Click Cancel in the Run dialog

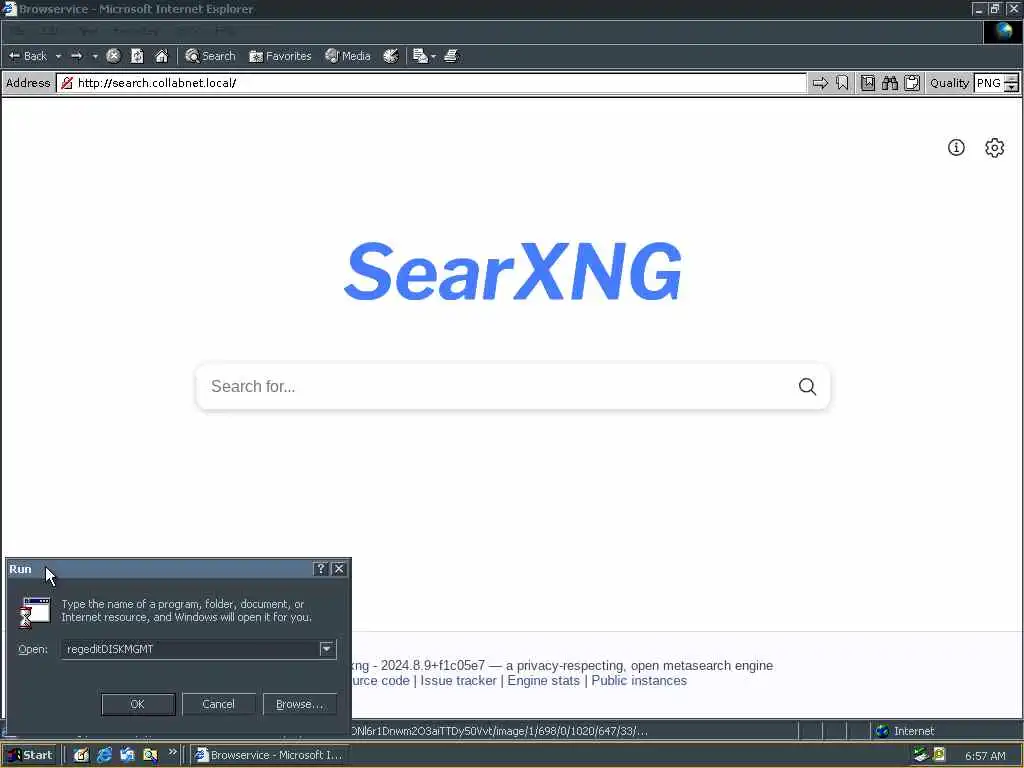(x=218, y=704)
